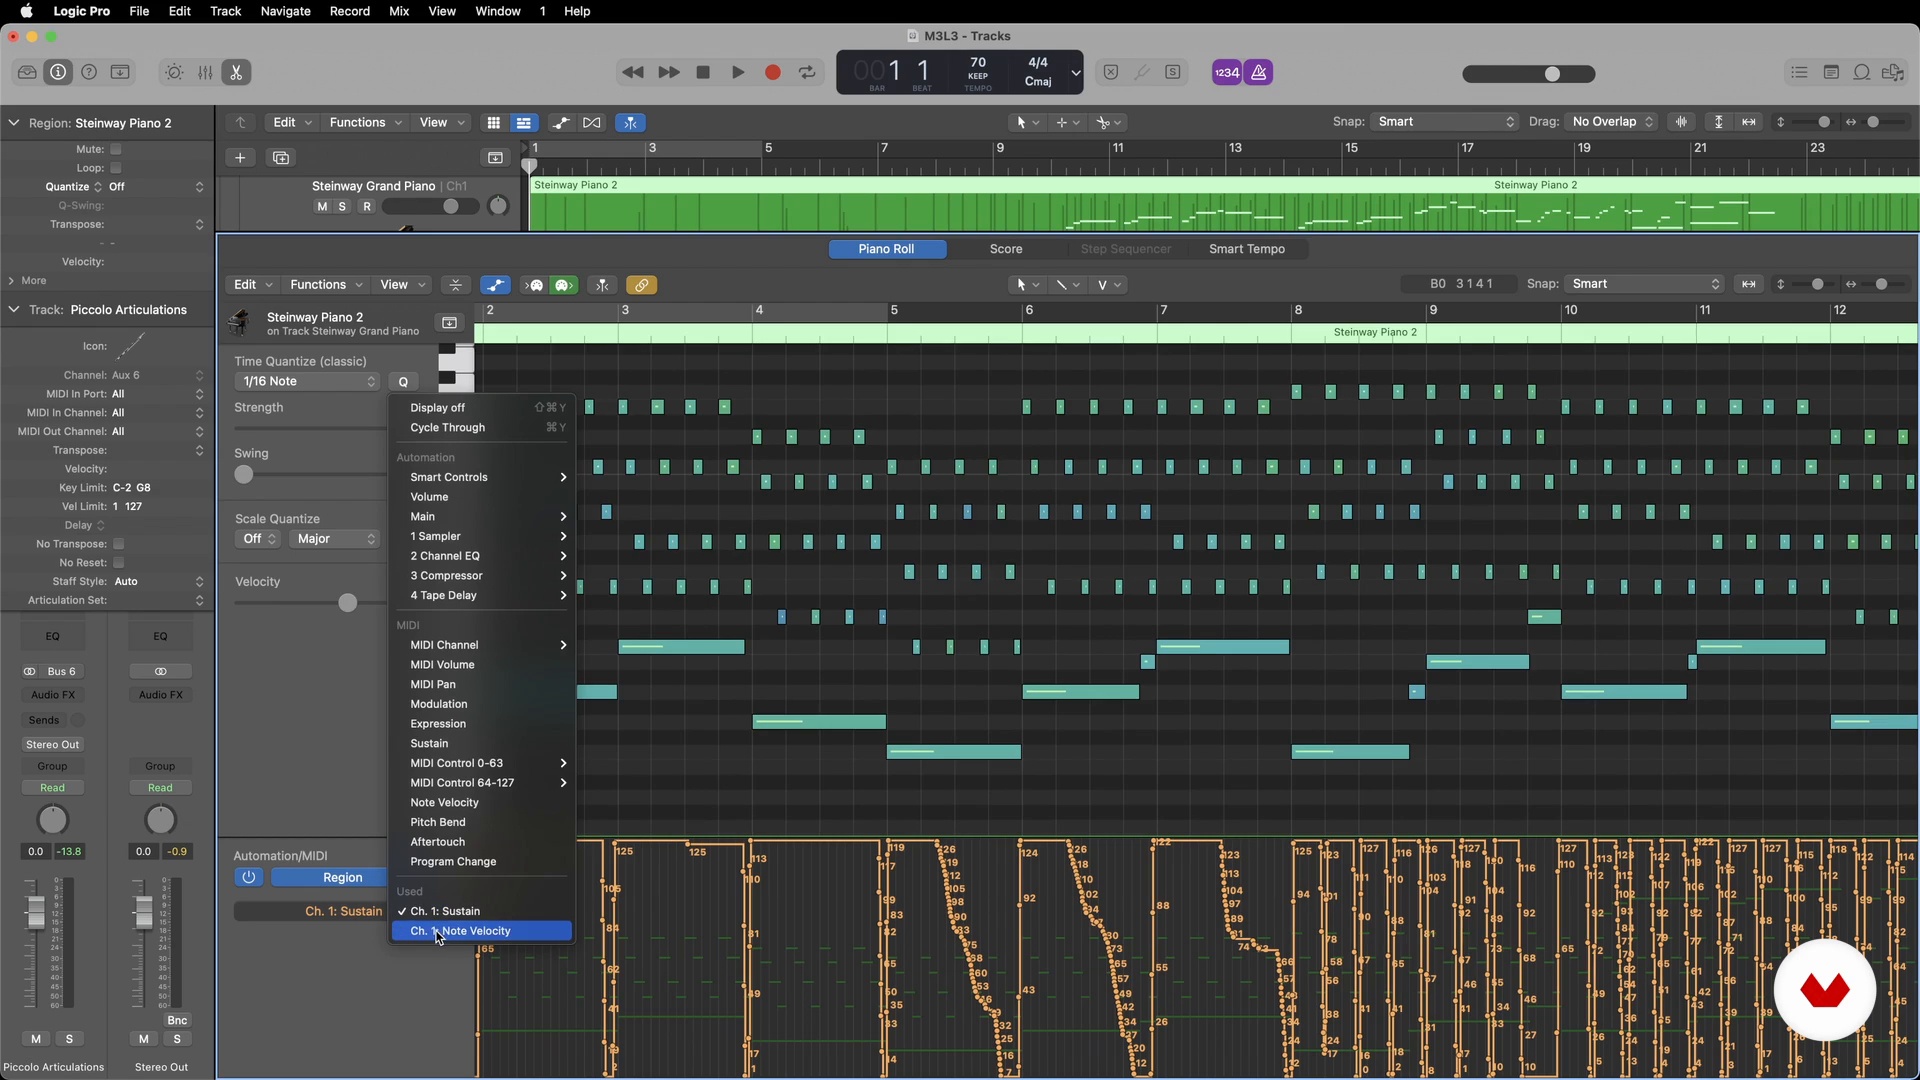Stop playback

pos(703,72)
